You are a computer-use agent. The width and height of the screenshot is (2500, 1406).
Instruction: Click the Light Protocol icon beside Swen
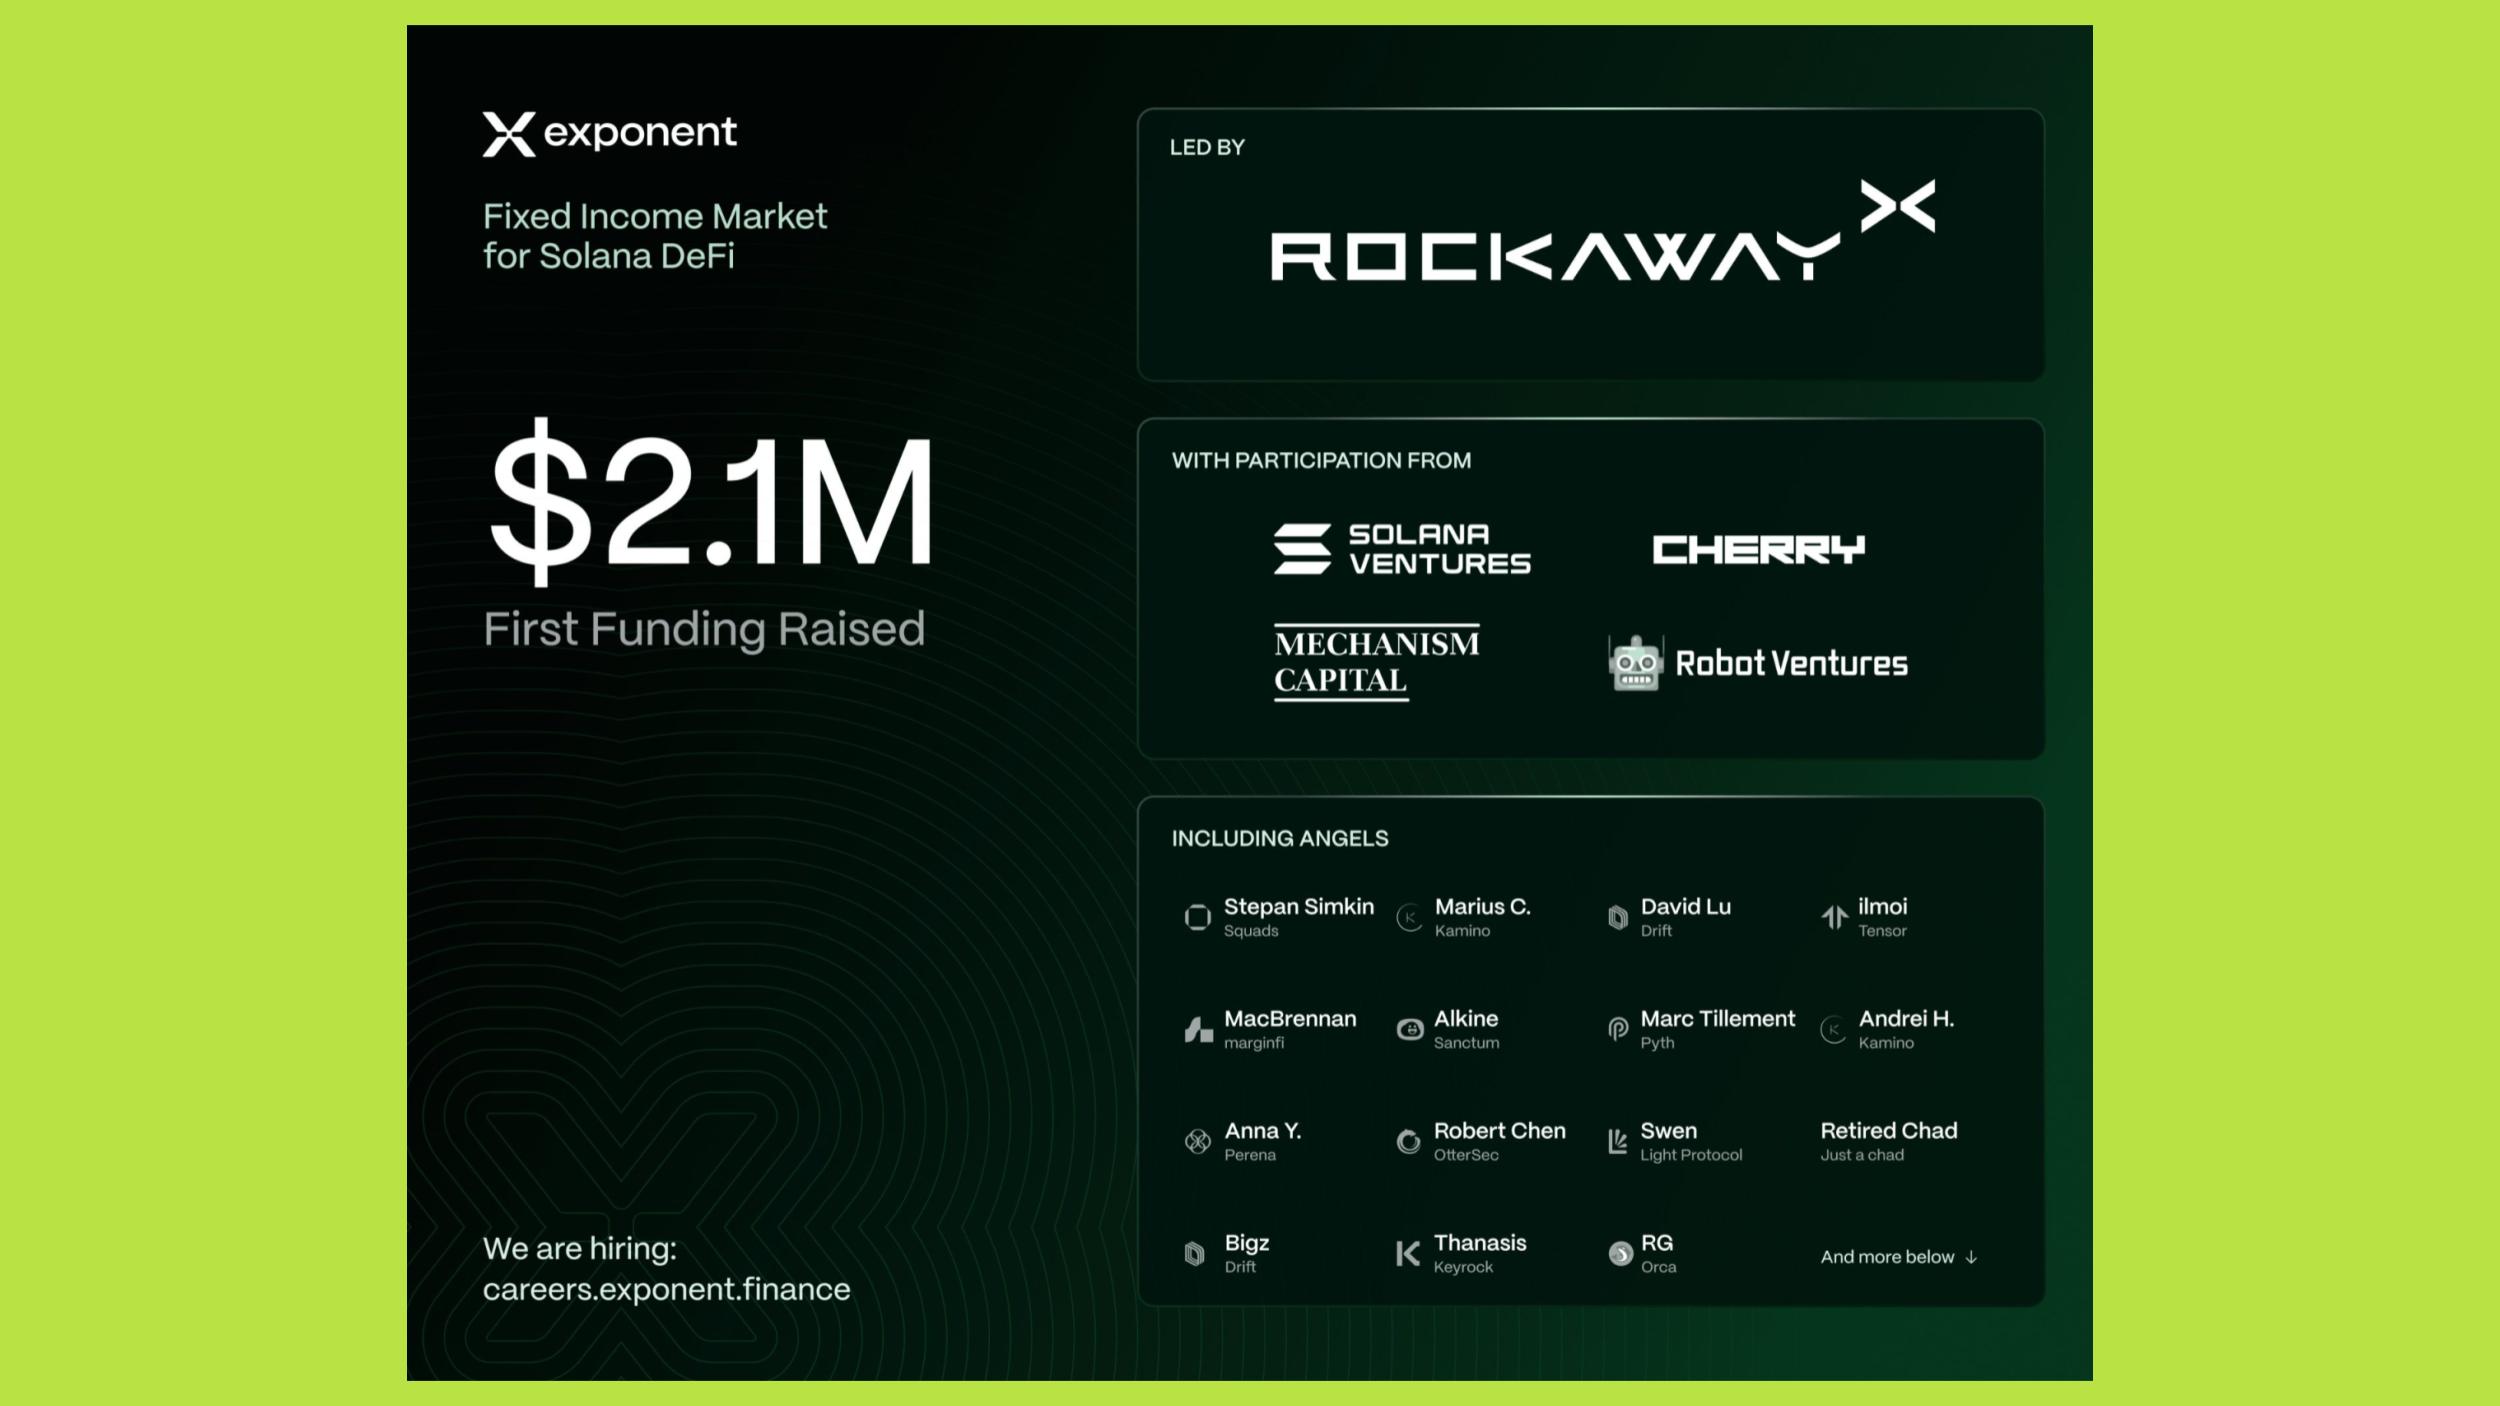tap(1617, 1141)
